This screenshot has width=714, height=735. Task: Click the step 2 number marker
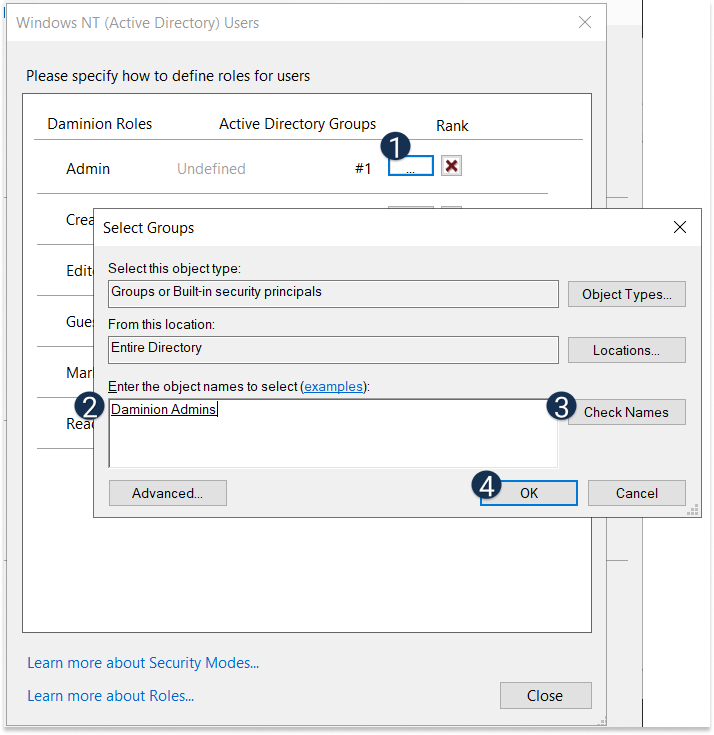91,406
